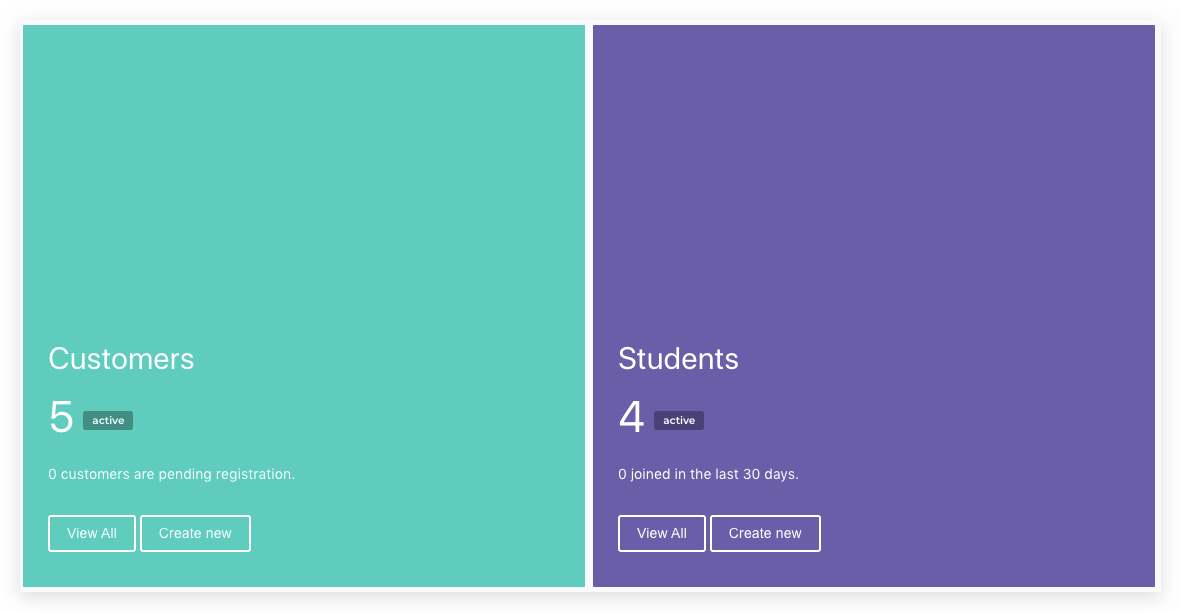Viewport: 1181px width, 612px height.
Task: Open View All in the Students card
Action: [661, 533]
